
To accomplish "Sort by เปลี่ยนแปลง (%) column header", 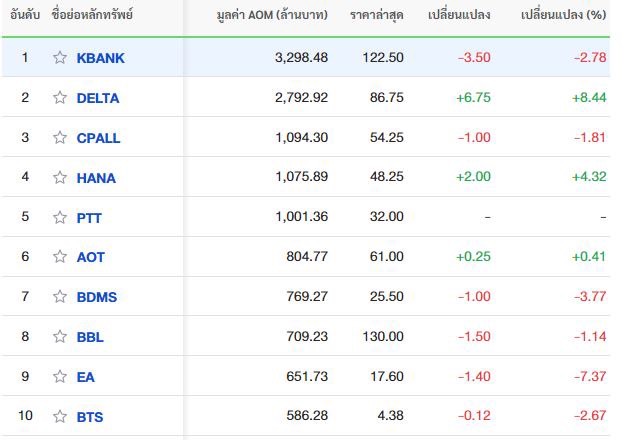I will 563,15.
